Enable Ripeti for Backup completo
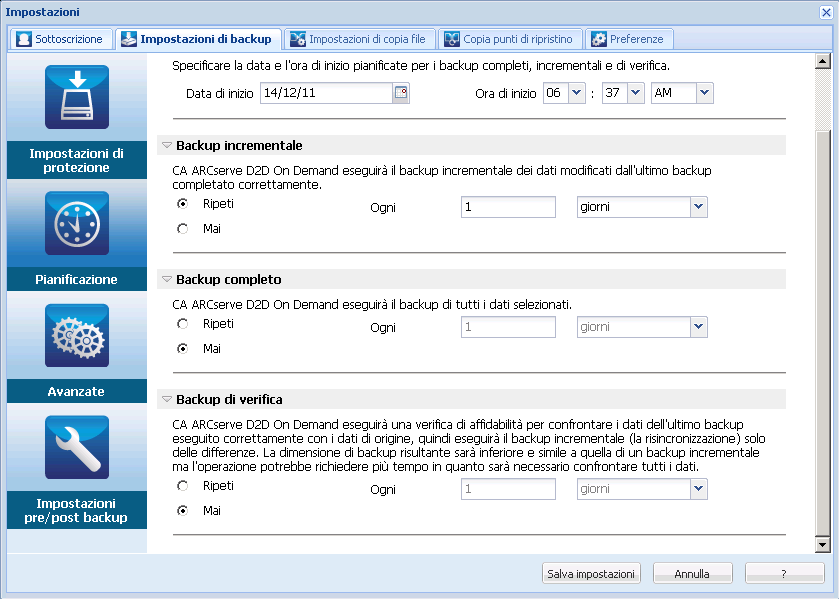Screen dimensions: 839x599 pos(182,324)
